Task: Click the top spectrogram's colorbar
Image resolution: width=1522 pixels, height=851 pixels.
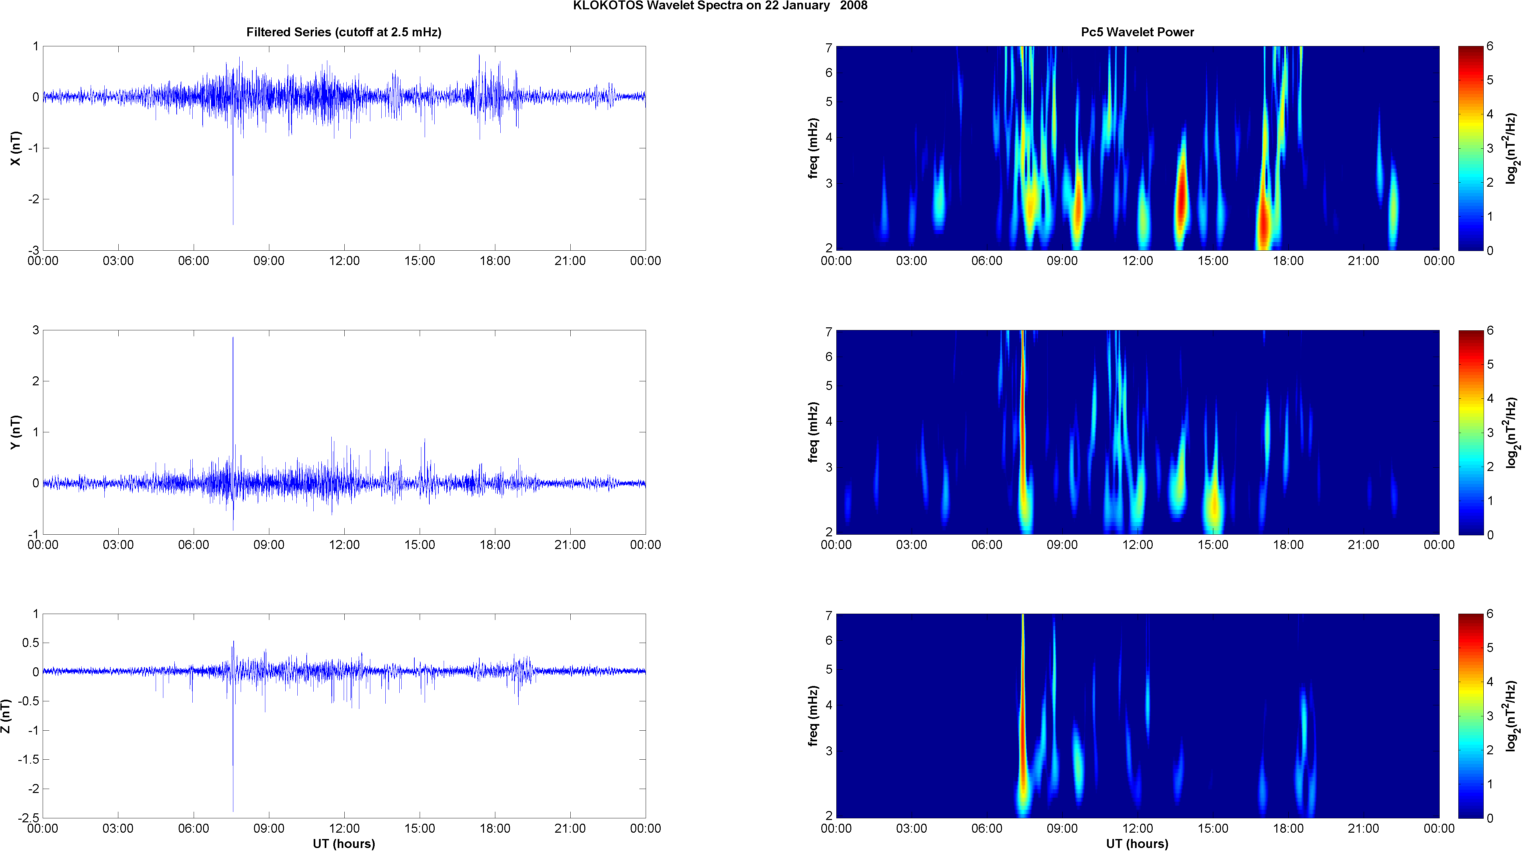Action: [x=1470, y=148]
